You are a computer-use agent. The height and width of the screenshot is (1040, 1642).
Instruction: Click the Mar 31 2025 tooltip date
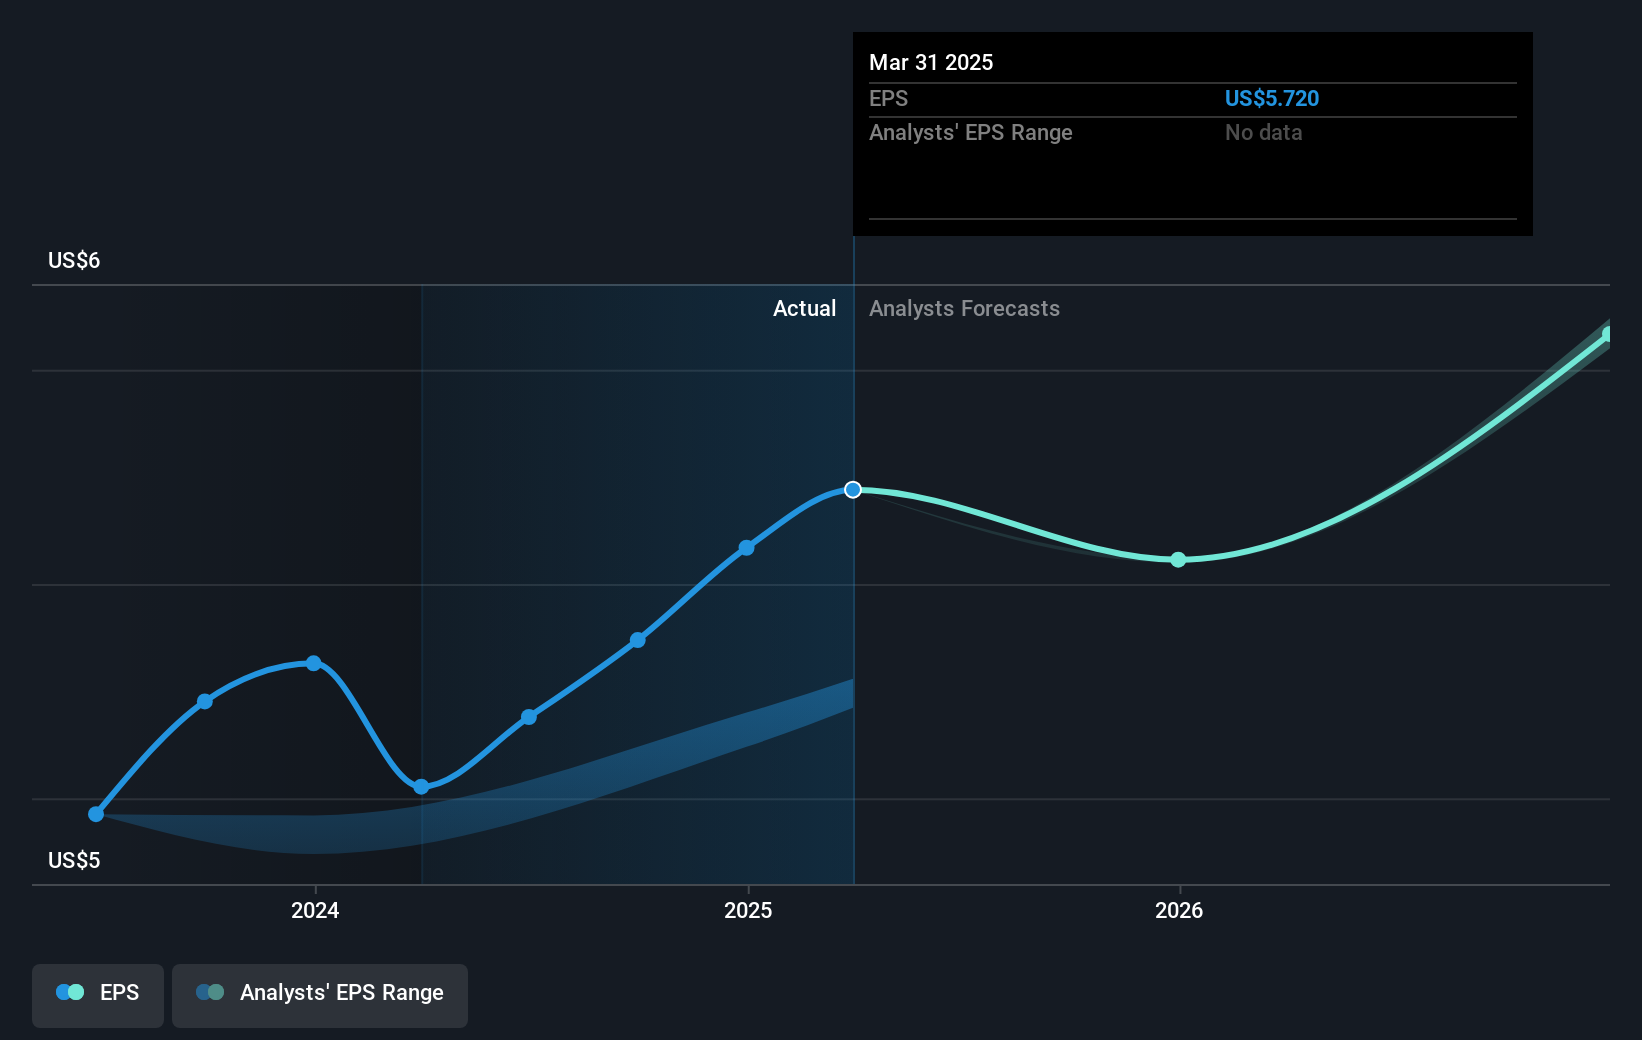click(931, 62)
